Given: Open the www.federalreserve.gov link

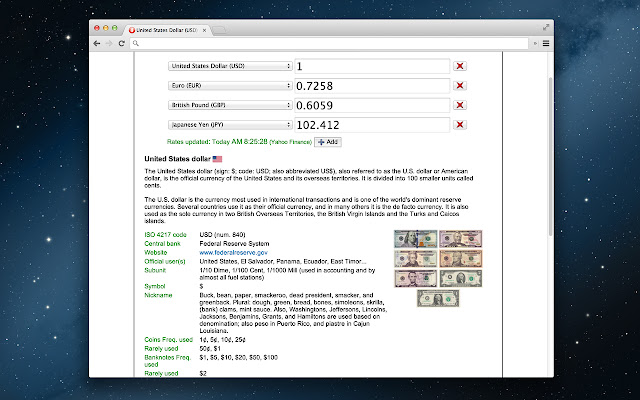Looking at the screenshot, I should click(233, 253).
